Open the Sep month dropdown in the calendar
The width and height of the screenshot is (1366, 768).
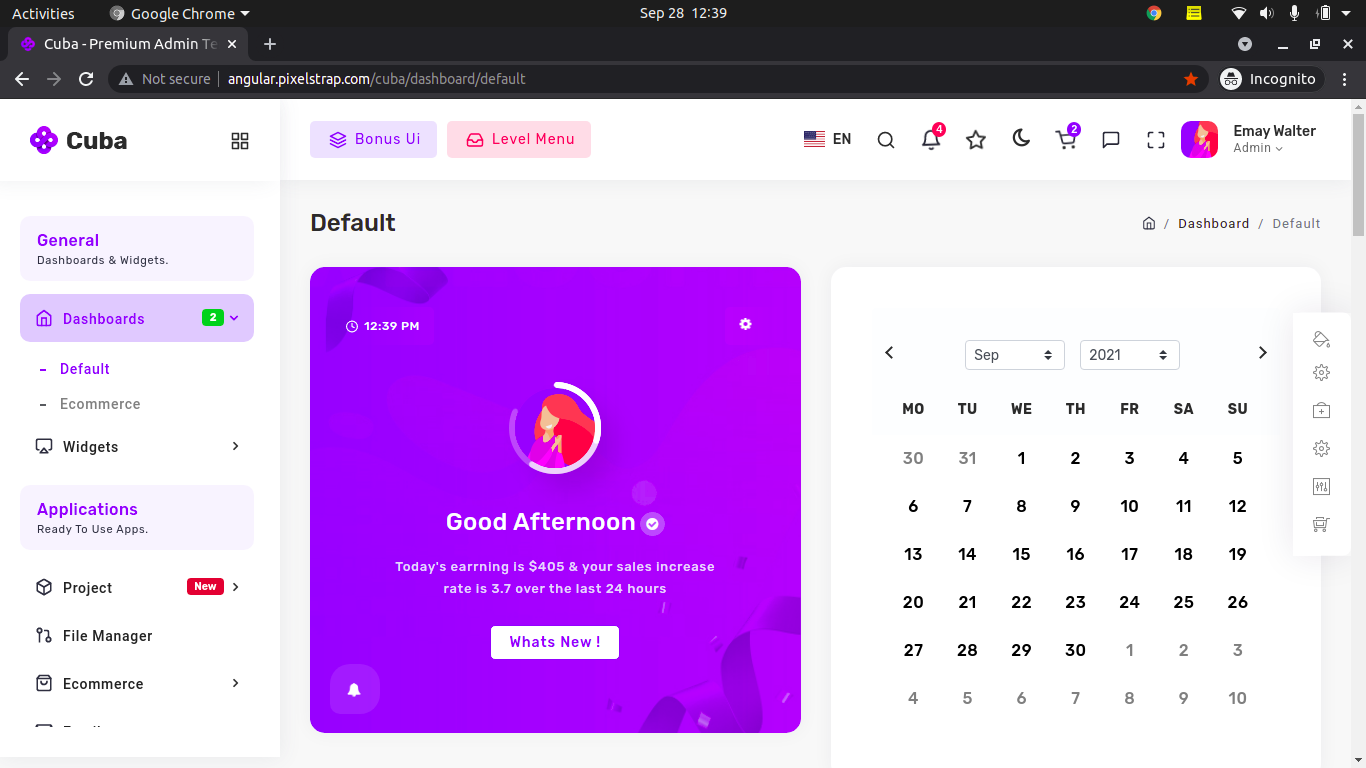(1014, 355)
